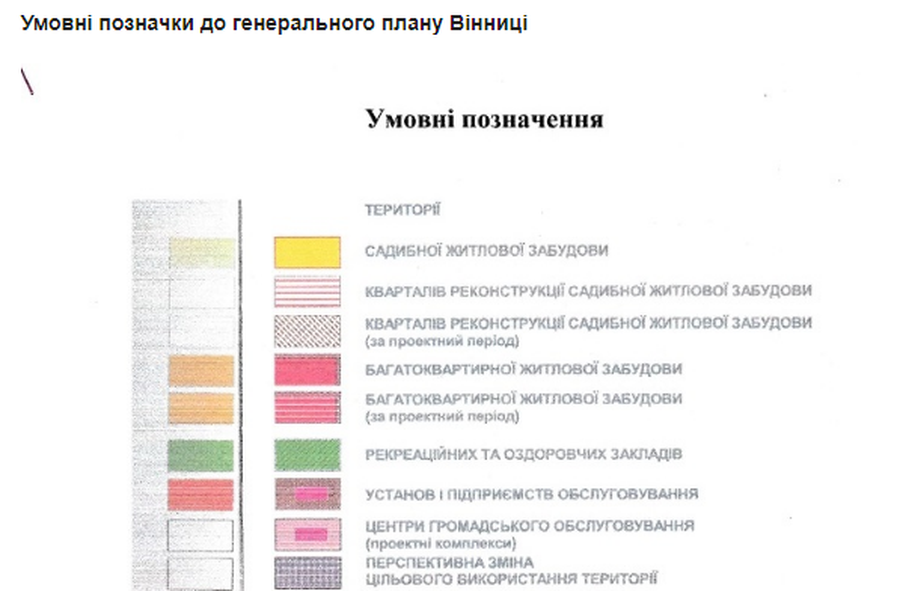Click the 'Умовні позначення' legend title
This screenshot has width=900, height=591.
[x=484, y=119]
